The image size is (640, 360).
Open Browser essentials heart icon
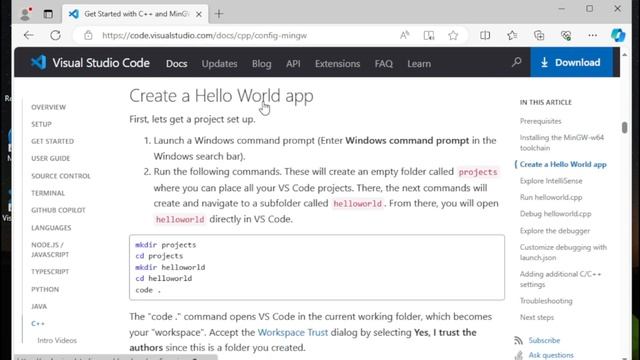click(566, 36)
